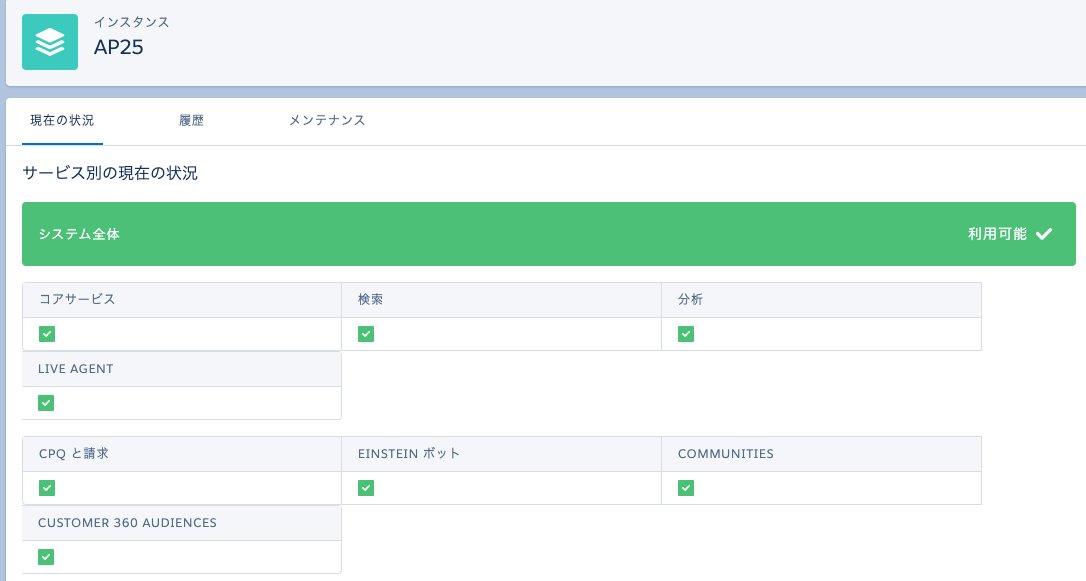Click the Communities green status icon

[x=686, y=488]
